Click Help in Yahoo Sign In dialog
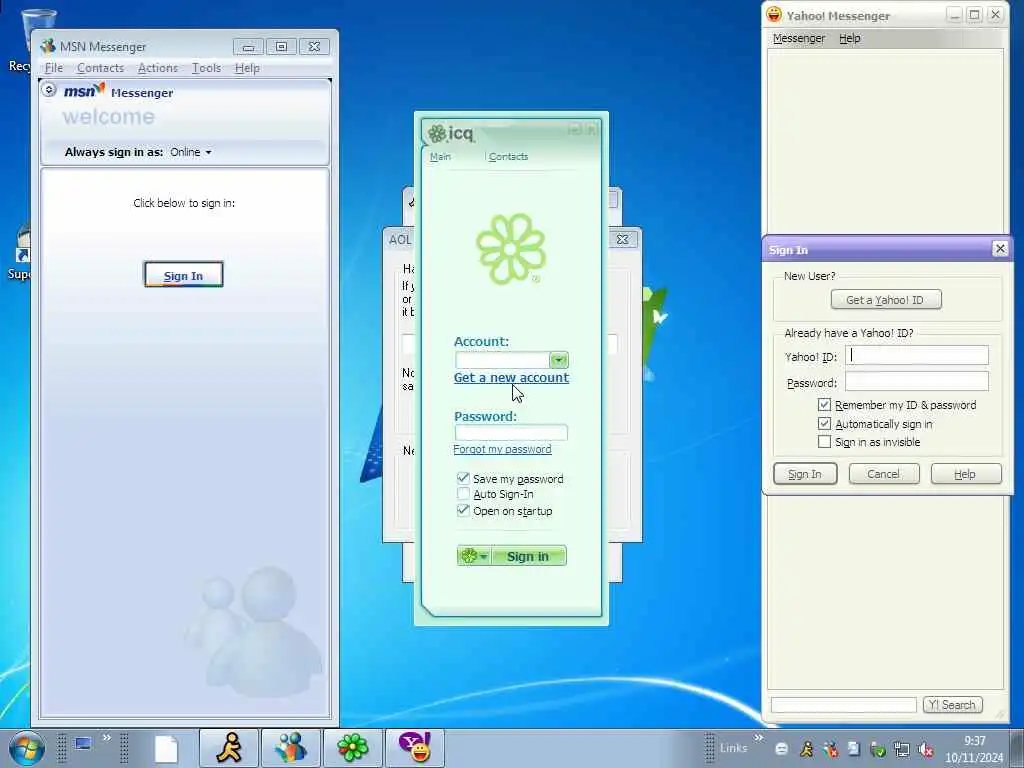 tap(965, 474)
